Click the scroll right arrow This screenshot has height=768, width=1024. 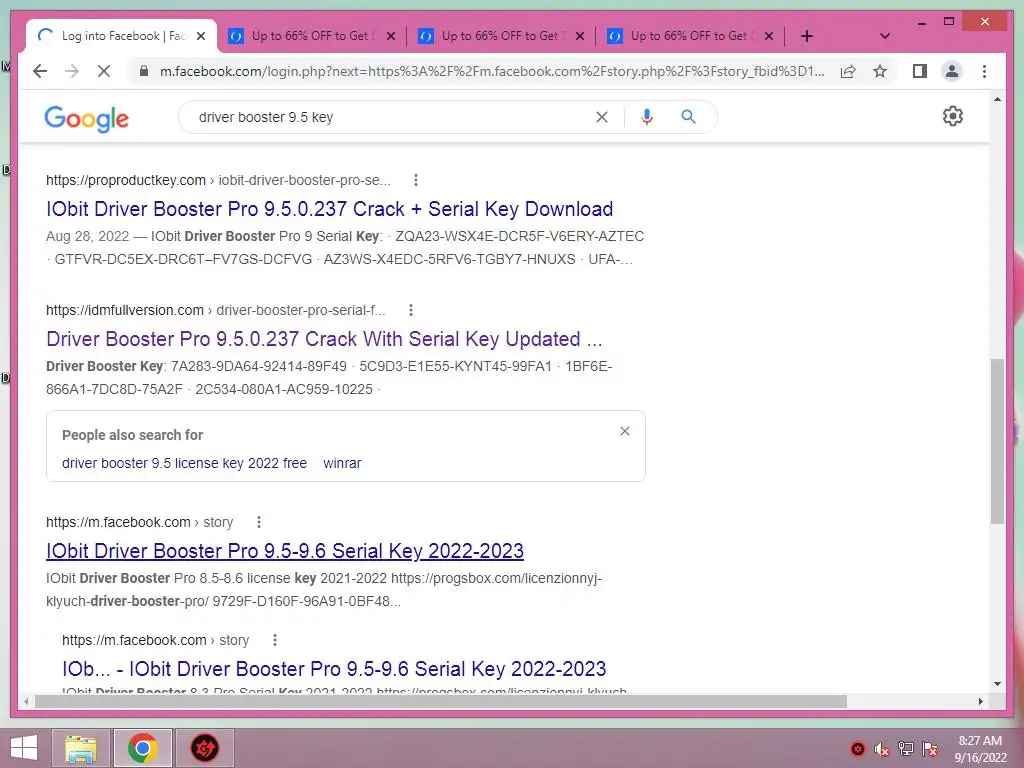click(x=980, y=702)
